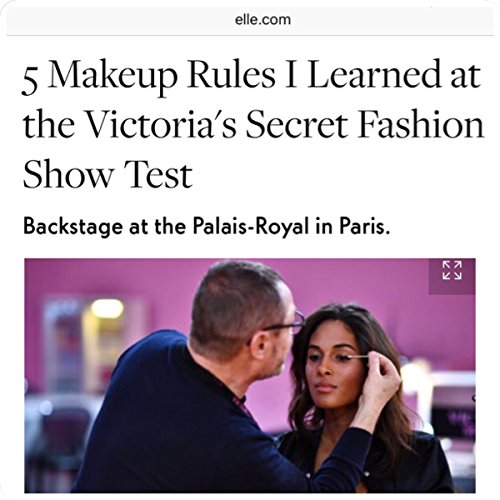Click the elle.com address bar
The width and height of the screenshot is (500, 500).
point(250,20)
